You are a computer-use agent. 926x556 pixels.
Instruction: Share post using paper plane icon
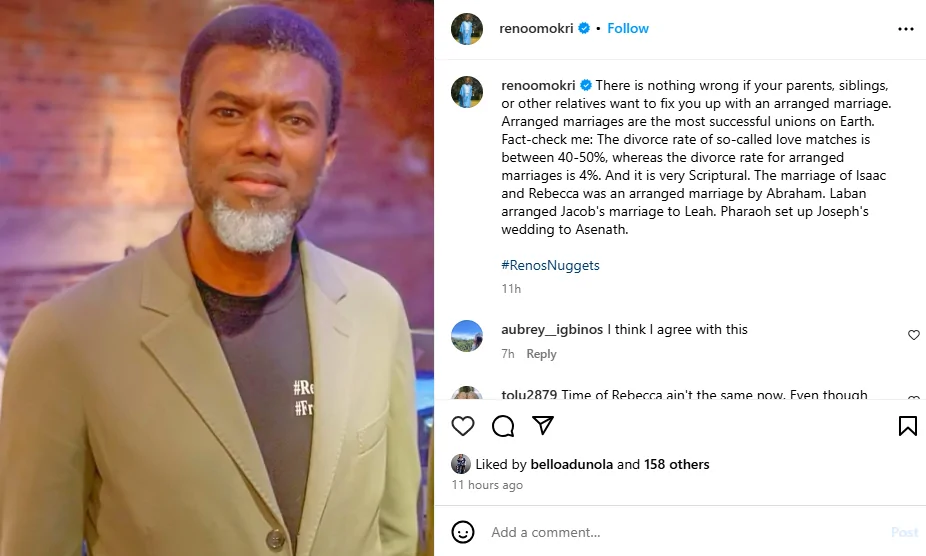pos(543,427)
